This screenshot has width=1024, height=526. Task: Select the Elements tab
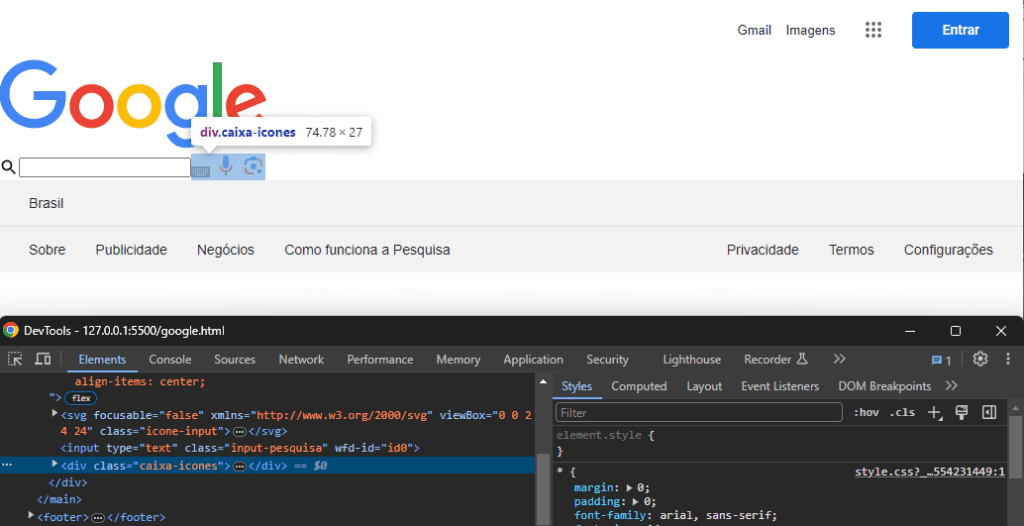click(x=102, y=359)
